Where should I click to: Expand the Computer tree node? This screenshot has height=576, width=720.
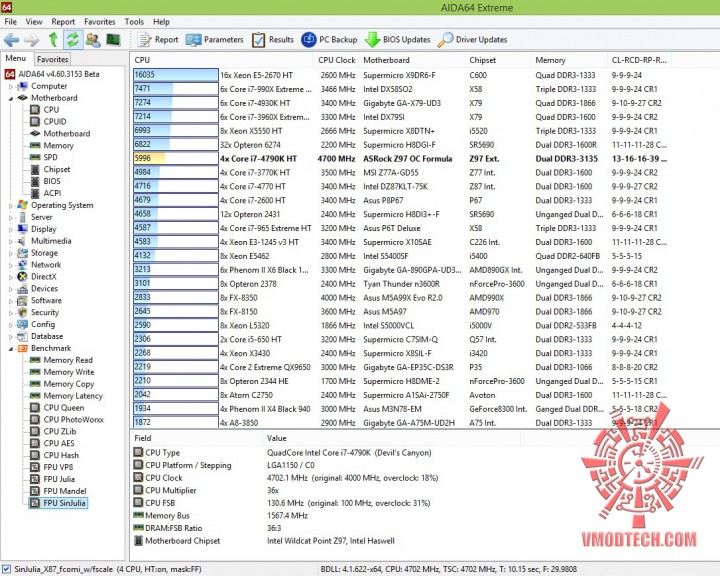pyautogui.click(x=11, y=86)
